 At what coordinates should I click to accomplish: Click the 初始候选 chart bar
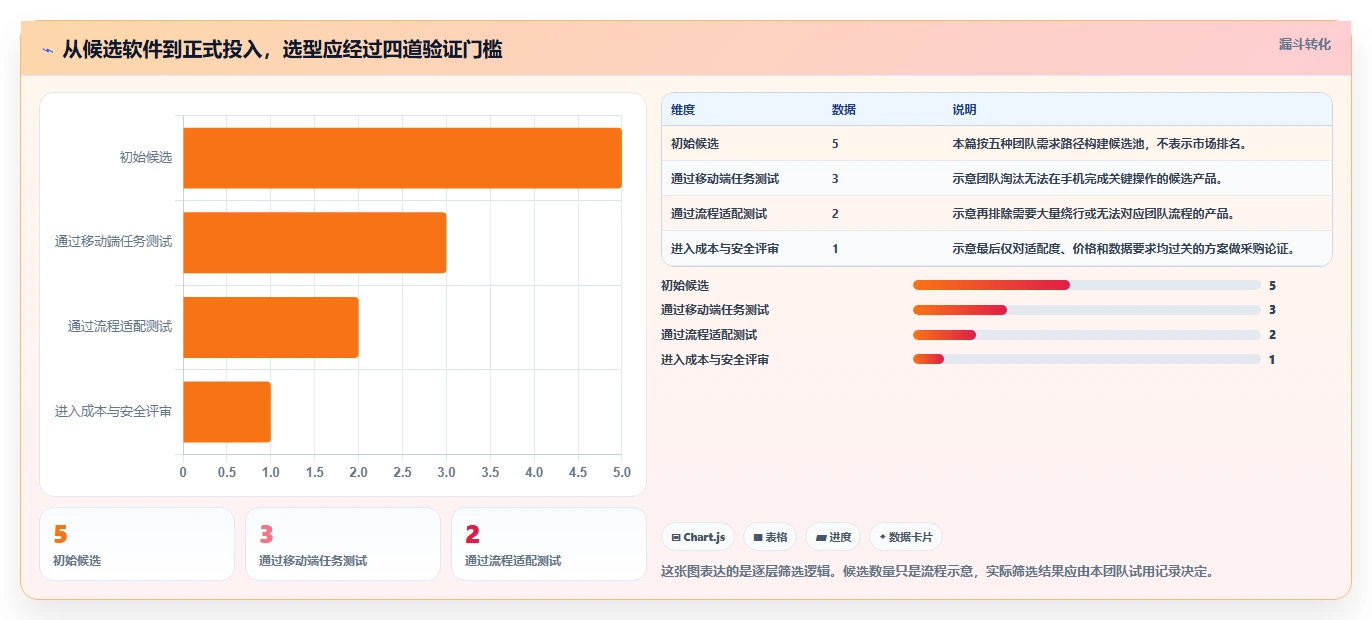click(x=402, y=158)
